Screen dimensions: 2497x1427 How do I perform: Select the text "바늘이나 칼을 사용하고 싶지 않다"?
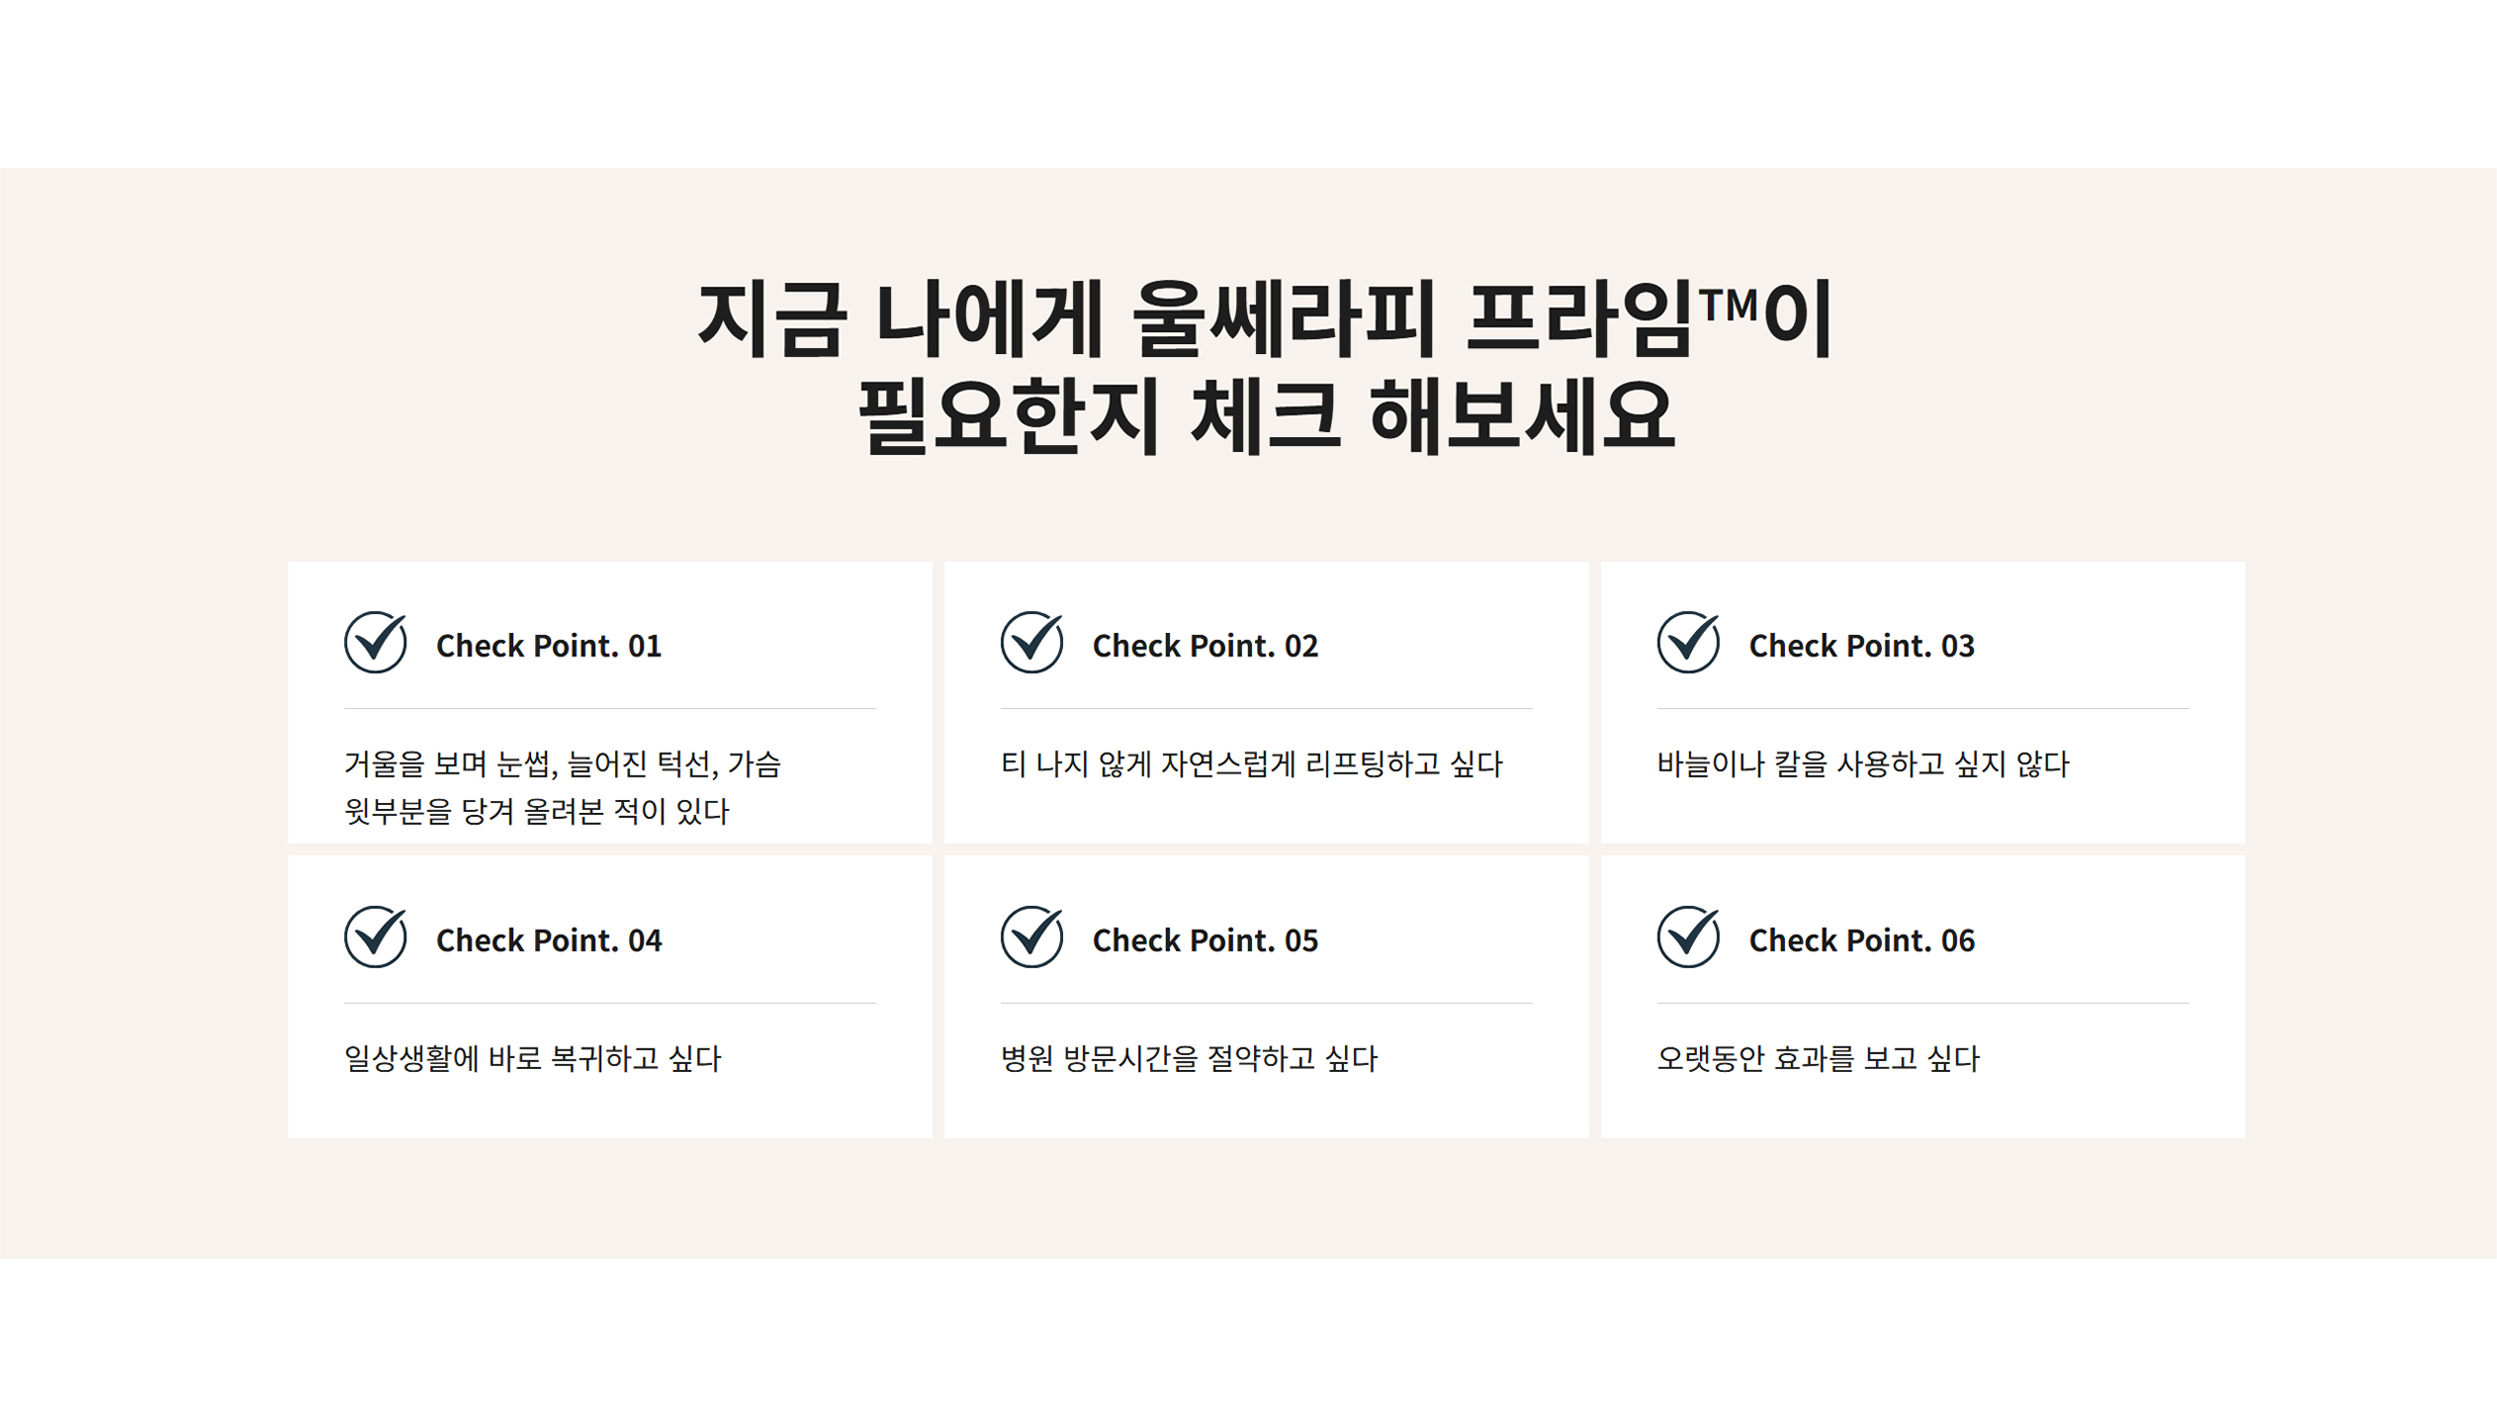point(1862,764)
